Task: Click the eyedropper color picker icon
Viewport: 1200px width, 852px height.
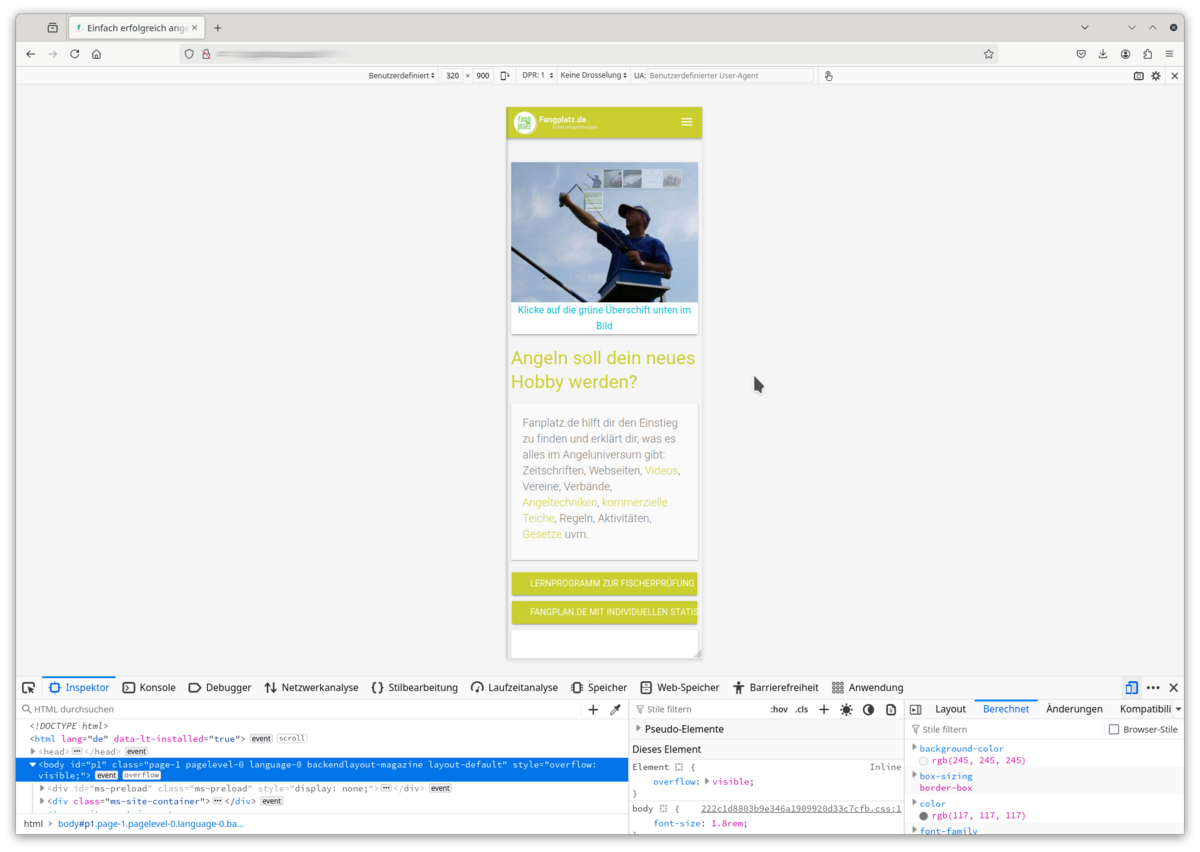Action: click(x=616, y=710)
